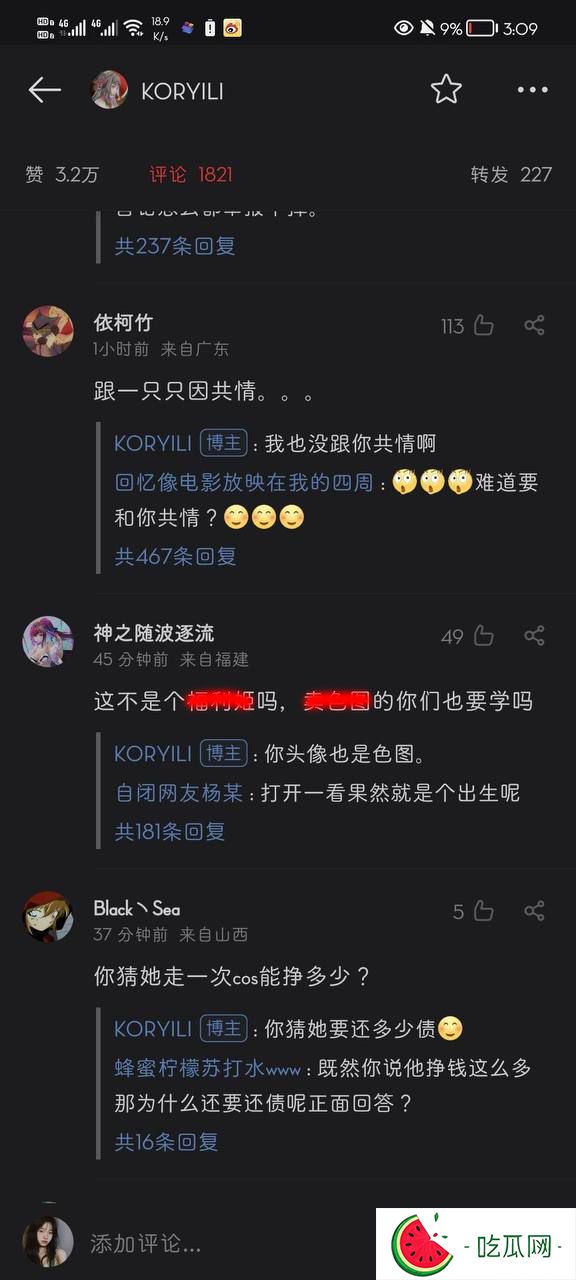Switch to the 评论 1821 tab

[191, 174]
